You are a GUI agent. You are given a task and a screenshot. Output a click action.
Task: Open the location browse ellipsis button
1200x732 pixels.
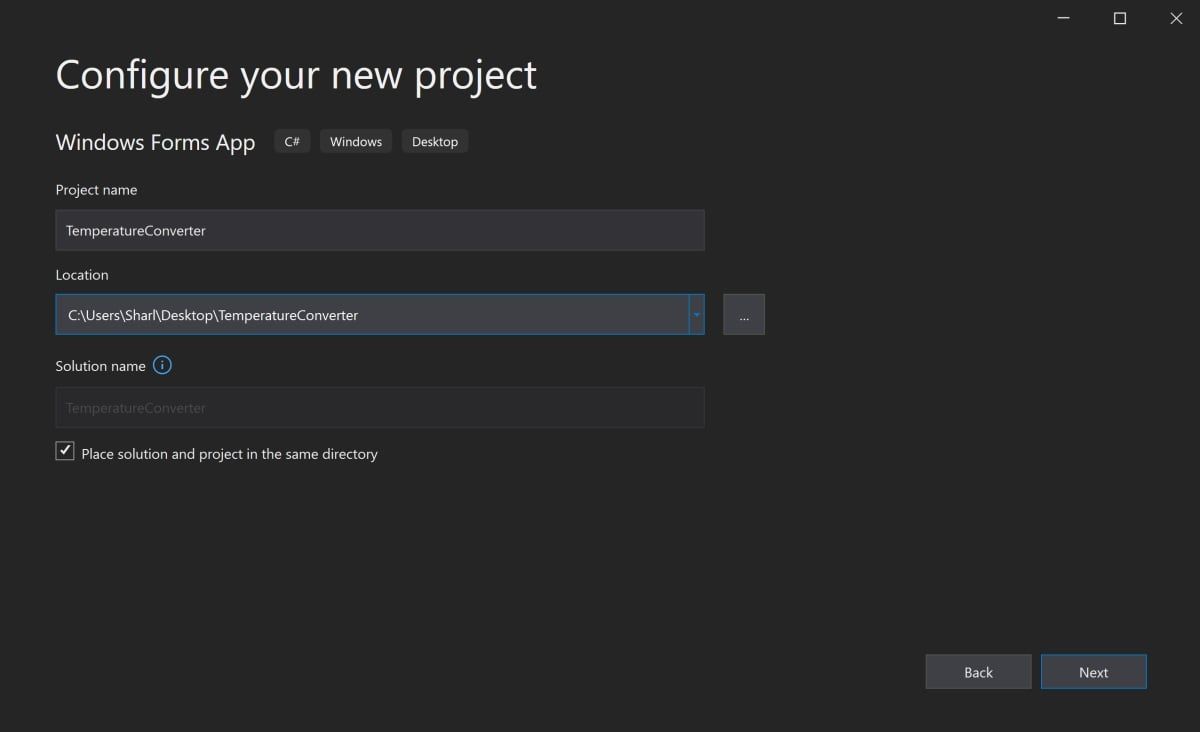click(x=744, y=315)
